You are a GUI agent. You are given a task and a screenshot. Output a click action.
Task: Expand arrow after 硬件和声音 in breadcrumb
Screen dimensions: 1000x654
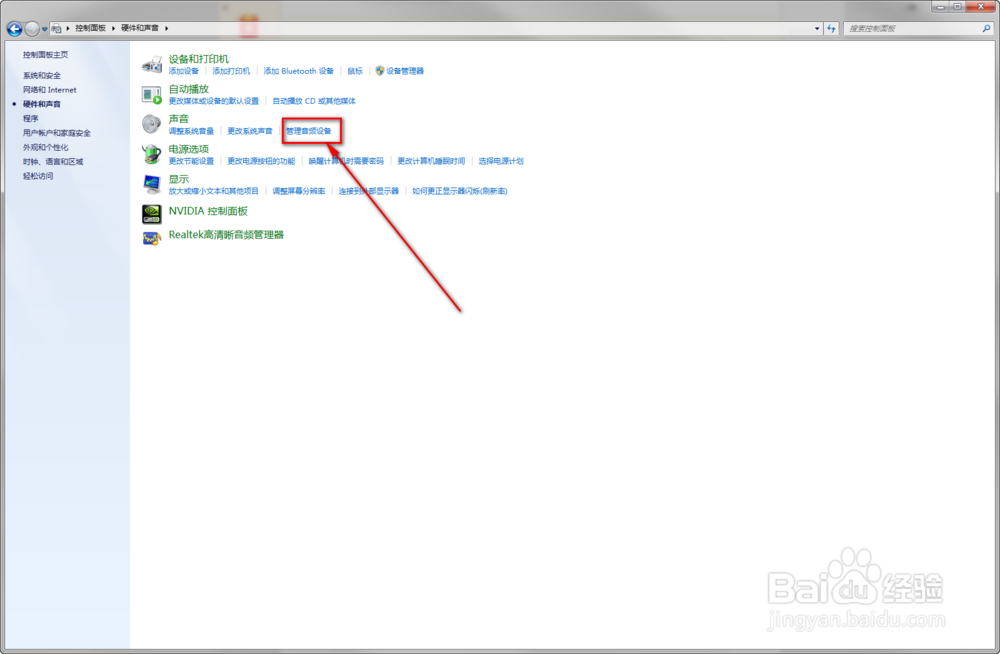tap(166, 28)
